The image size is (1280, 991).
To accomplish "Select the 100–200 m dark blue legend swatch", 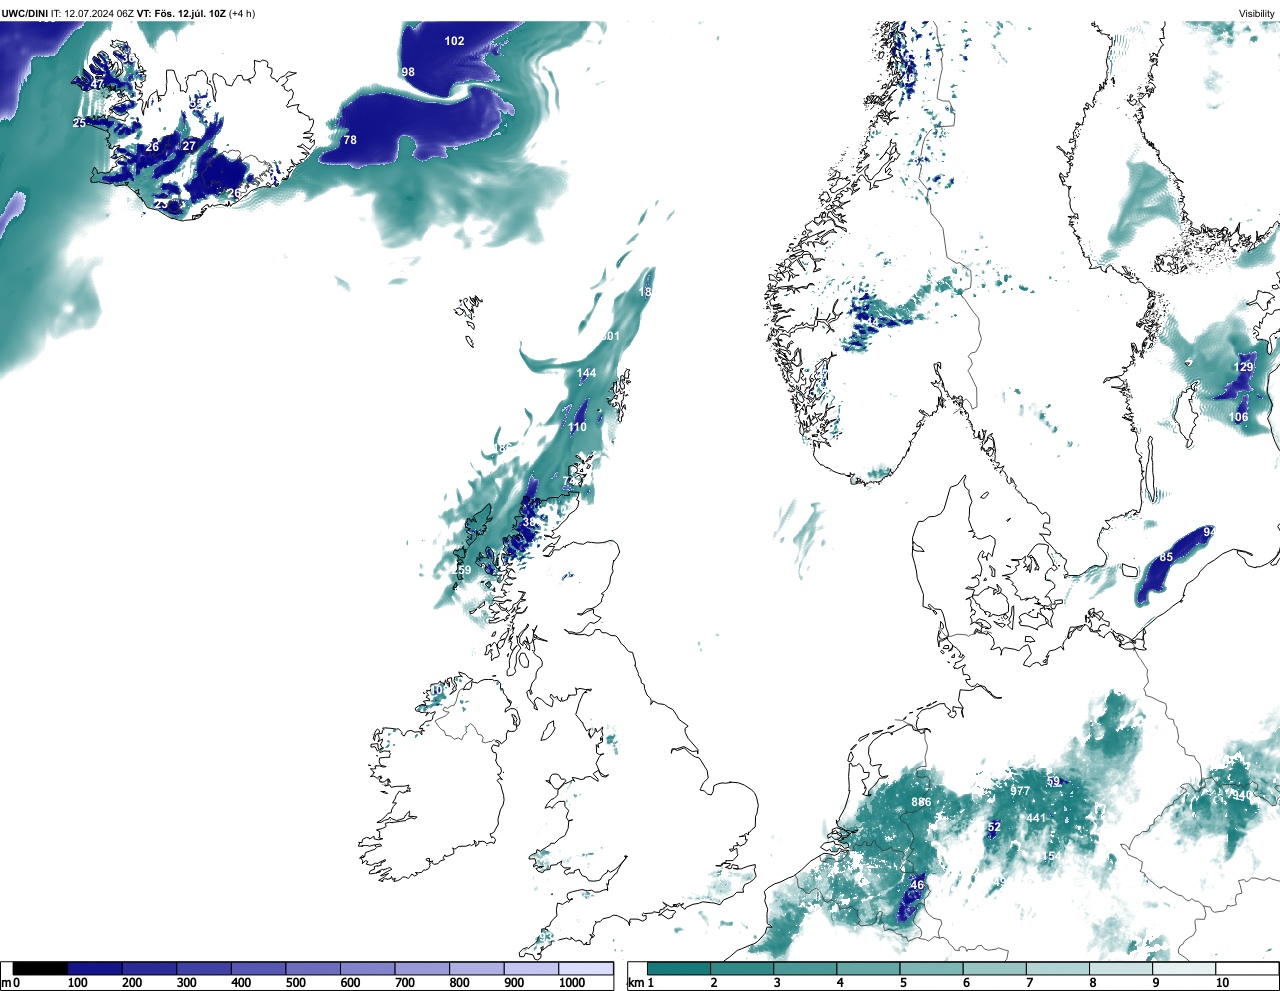I will (95, 968).
